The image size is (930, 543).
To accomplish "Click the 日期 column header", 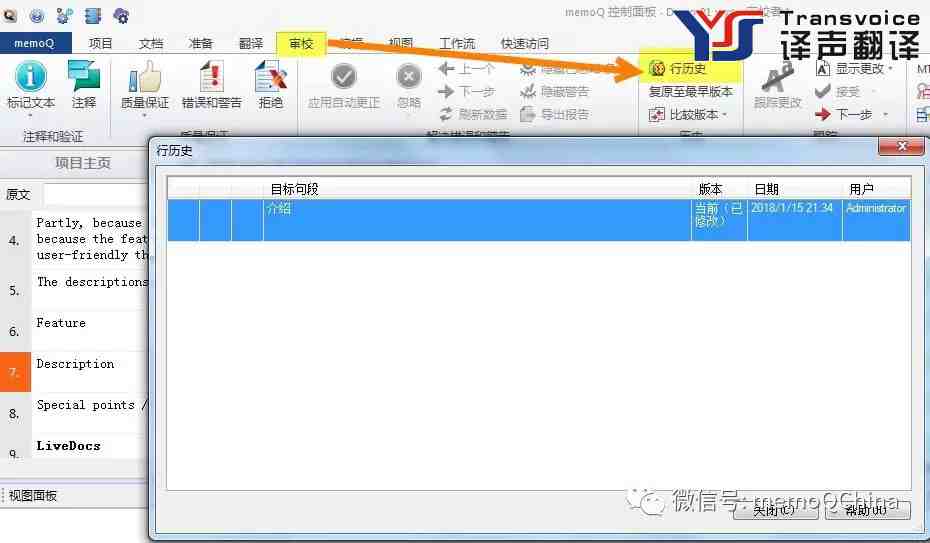I will pos(795,189).
